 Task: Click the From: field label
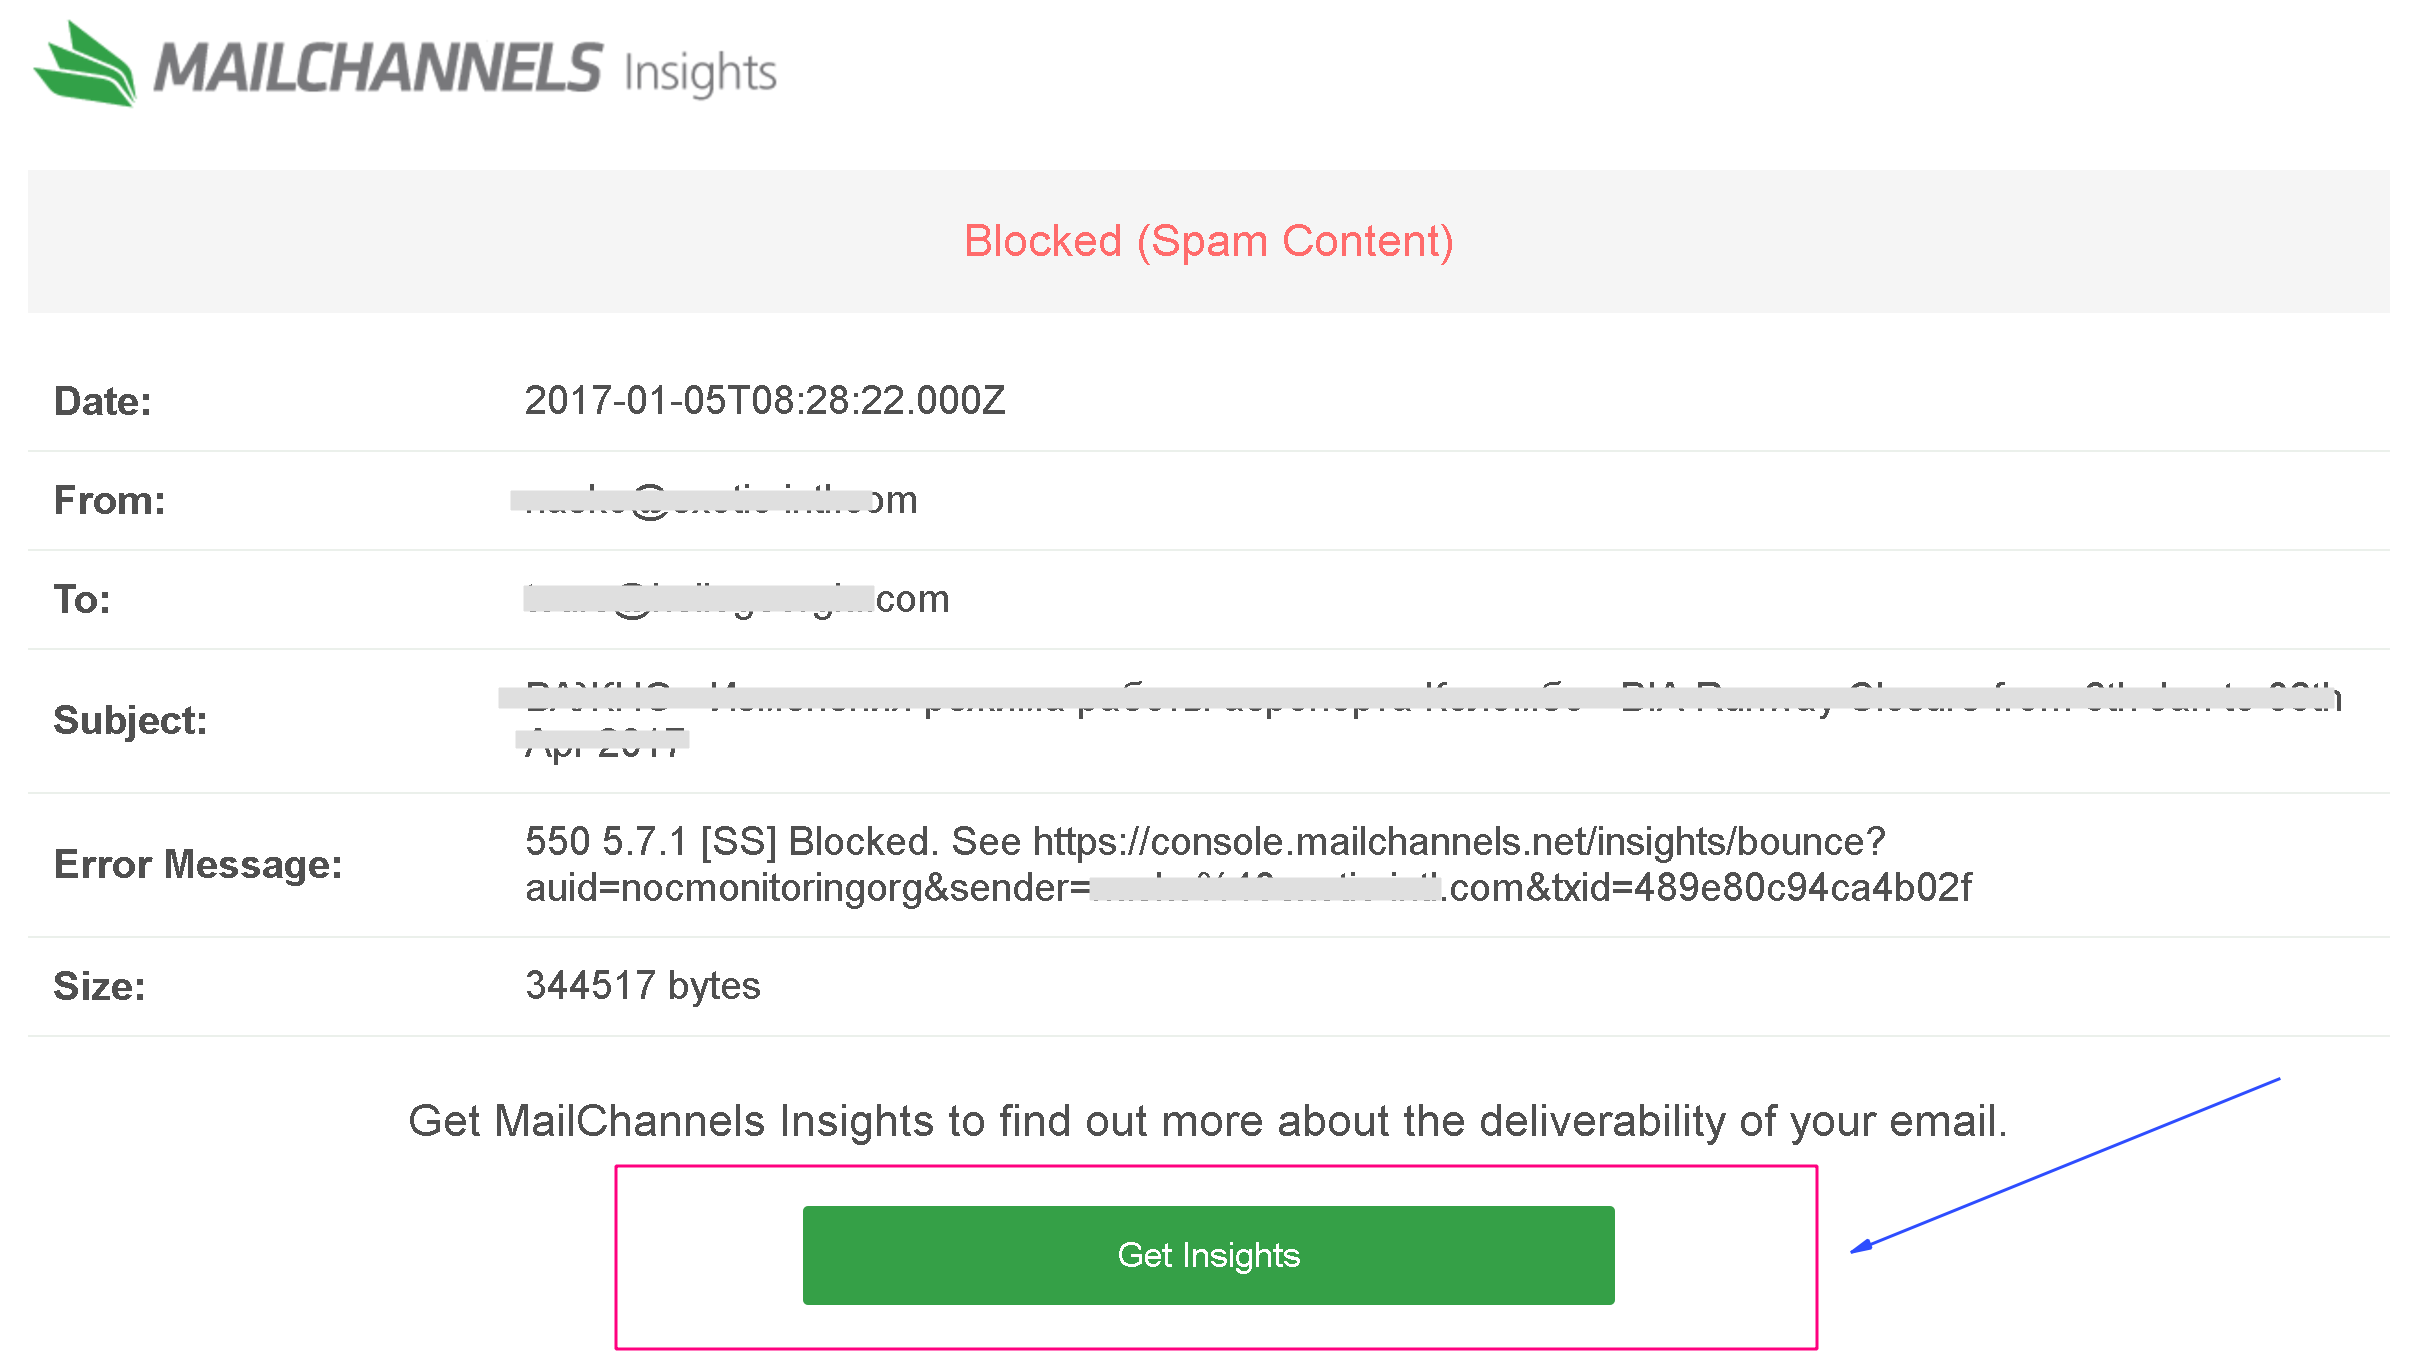pyautogui.click(x=110, y=500)
